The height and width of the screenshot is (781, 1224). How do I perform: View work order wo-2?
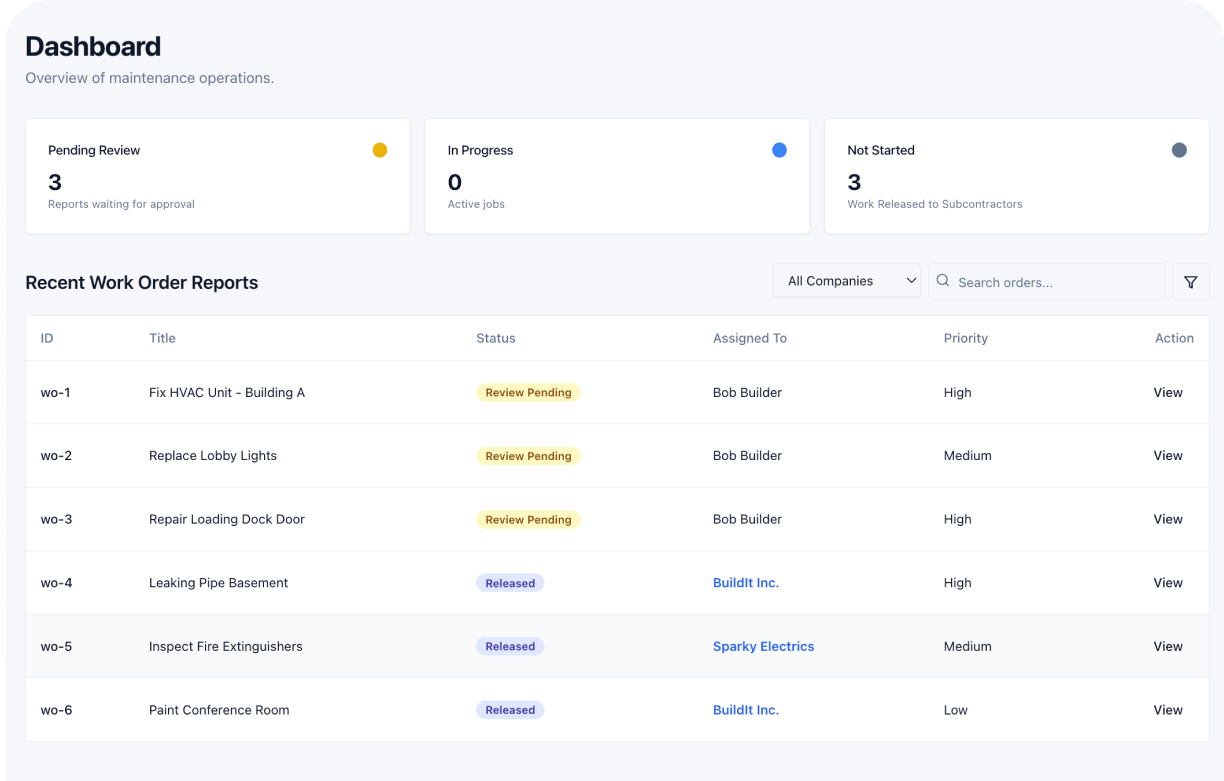[x=1168, y=455]
